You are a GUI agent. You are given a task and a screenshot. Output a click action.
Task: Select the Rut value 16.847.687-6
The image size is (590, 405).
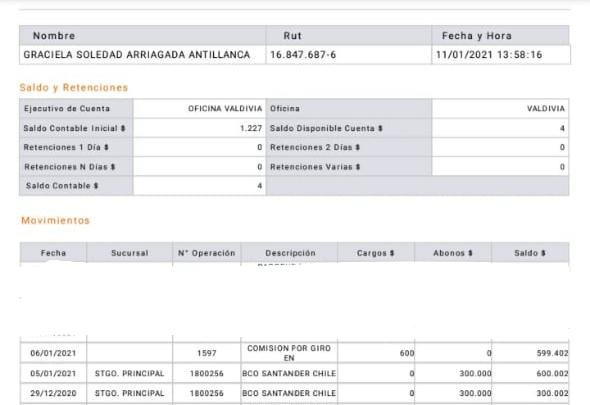pos(303,55)
